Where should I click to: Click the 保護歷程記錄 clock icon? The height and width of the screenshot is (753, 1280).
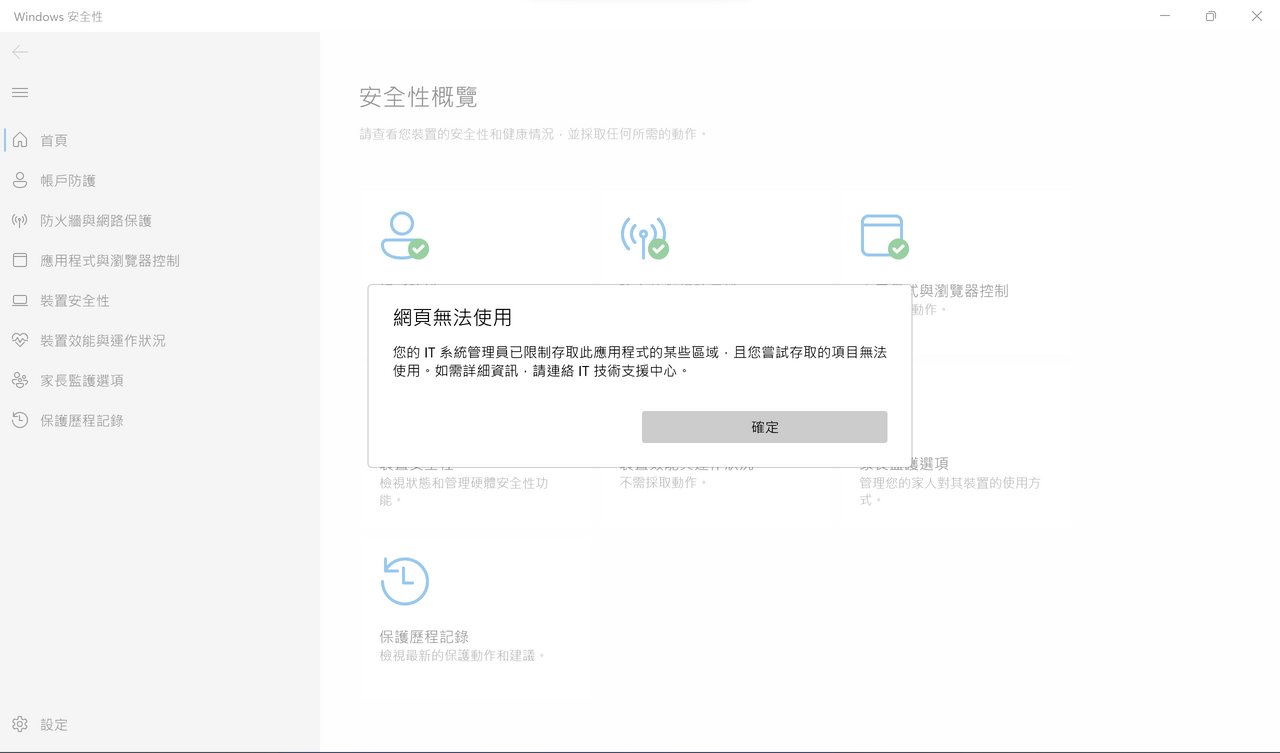coord(18,420)
